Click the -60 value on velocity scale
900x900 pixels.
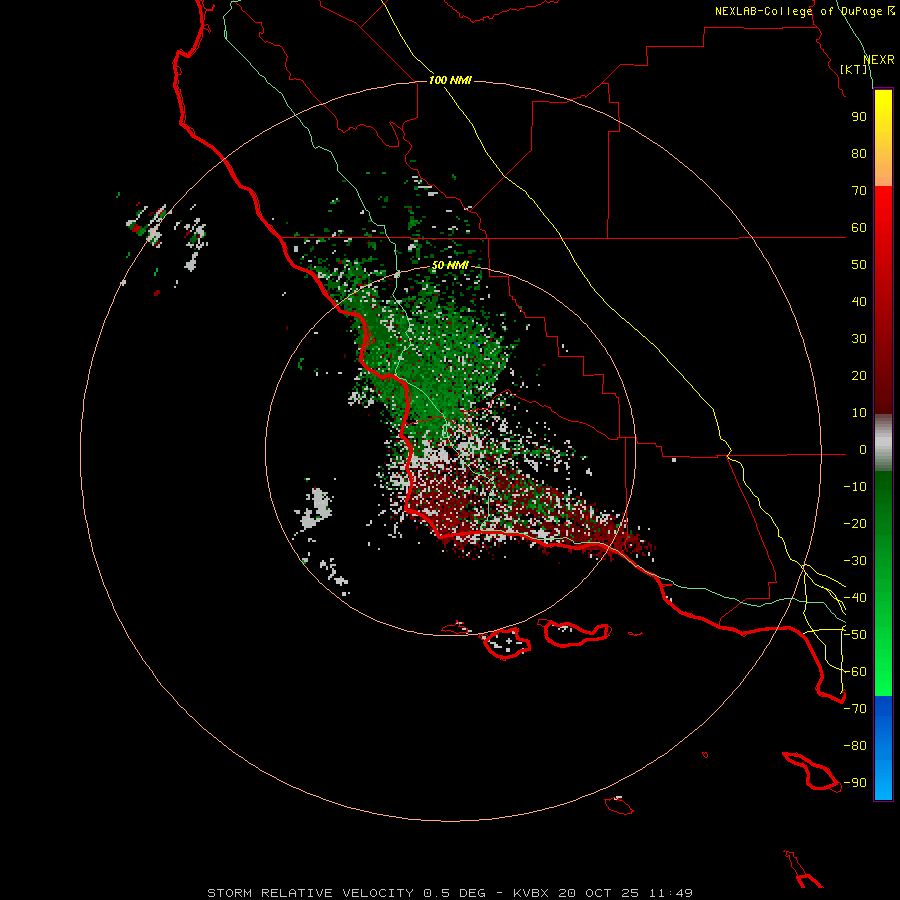coord(855,672)
